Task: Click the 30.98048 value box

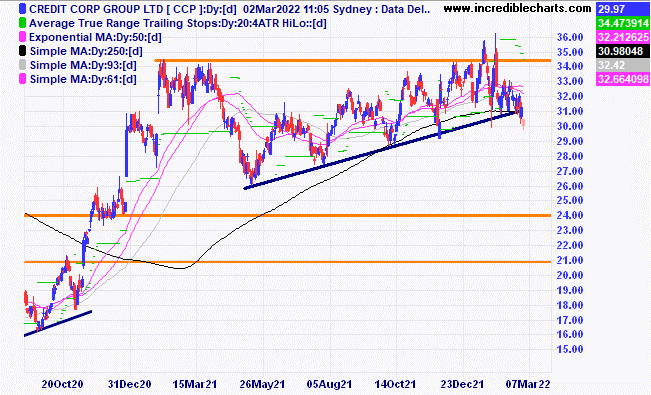Action: pos(623,51)
